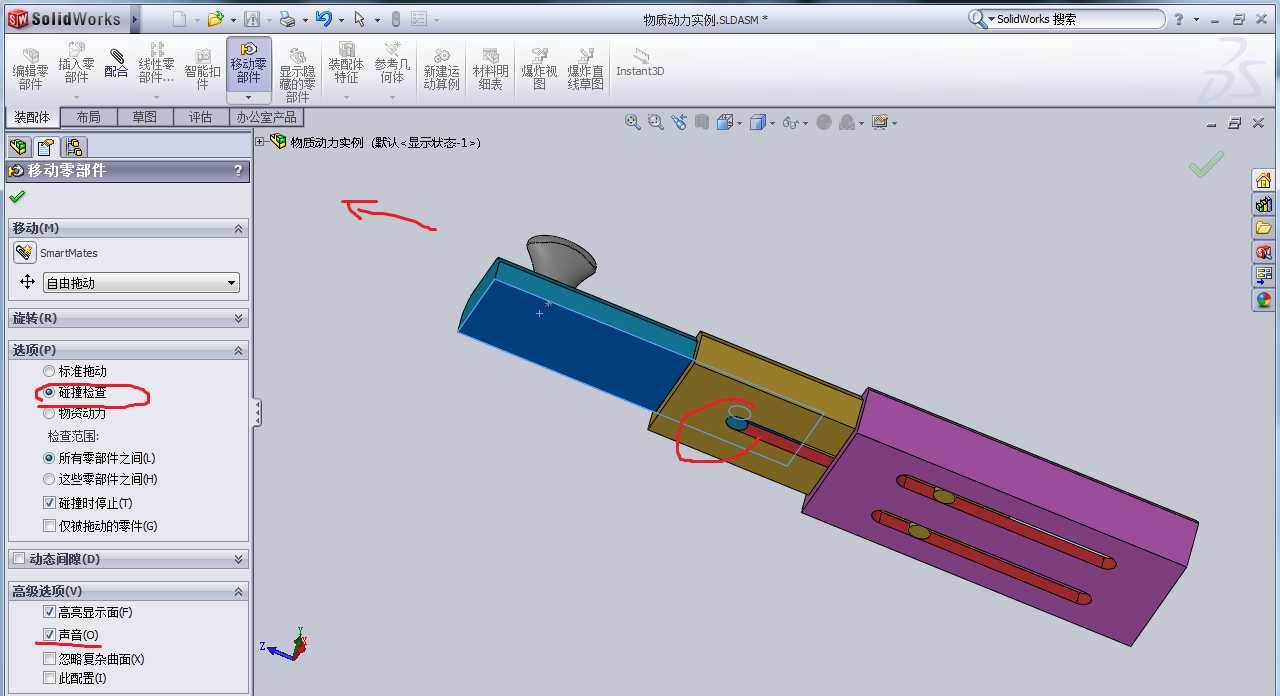
Task: Select These components (这些零部件之间) radio
Action: [49, 479]
